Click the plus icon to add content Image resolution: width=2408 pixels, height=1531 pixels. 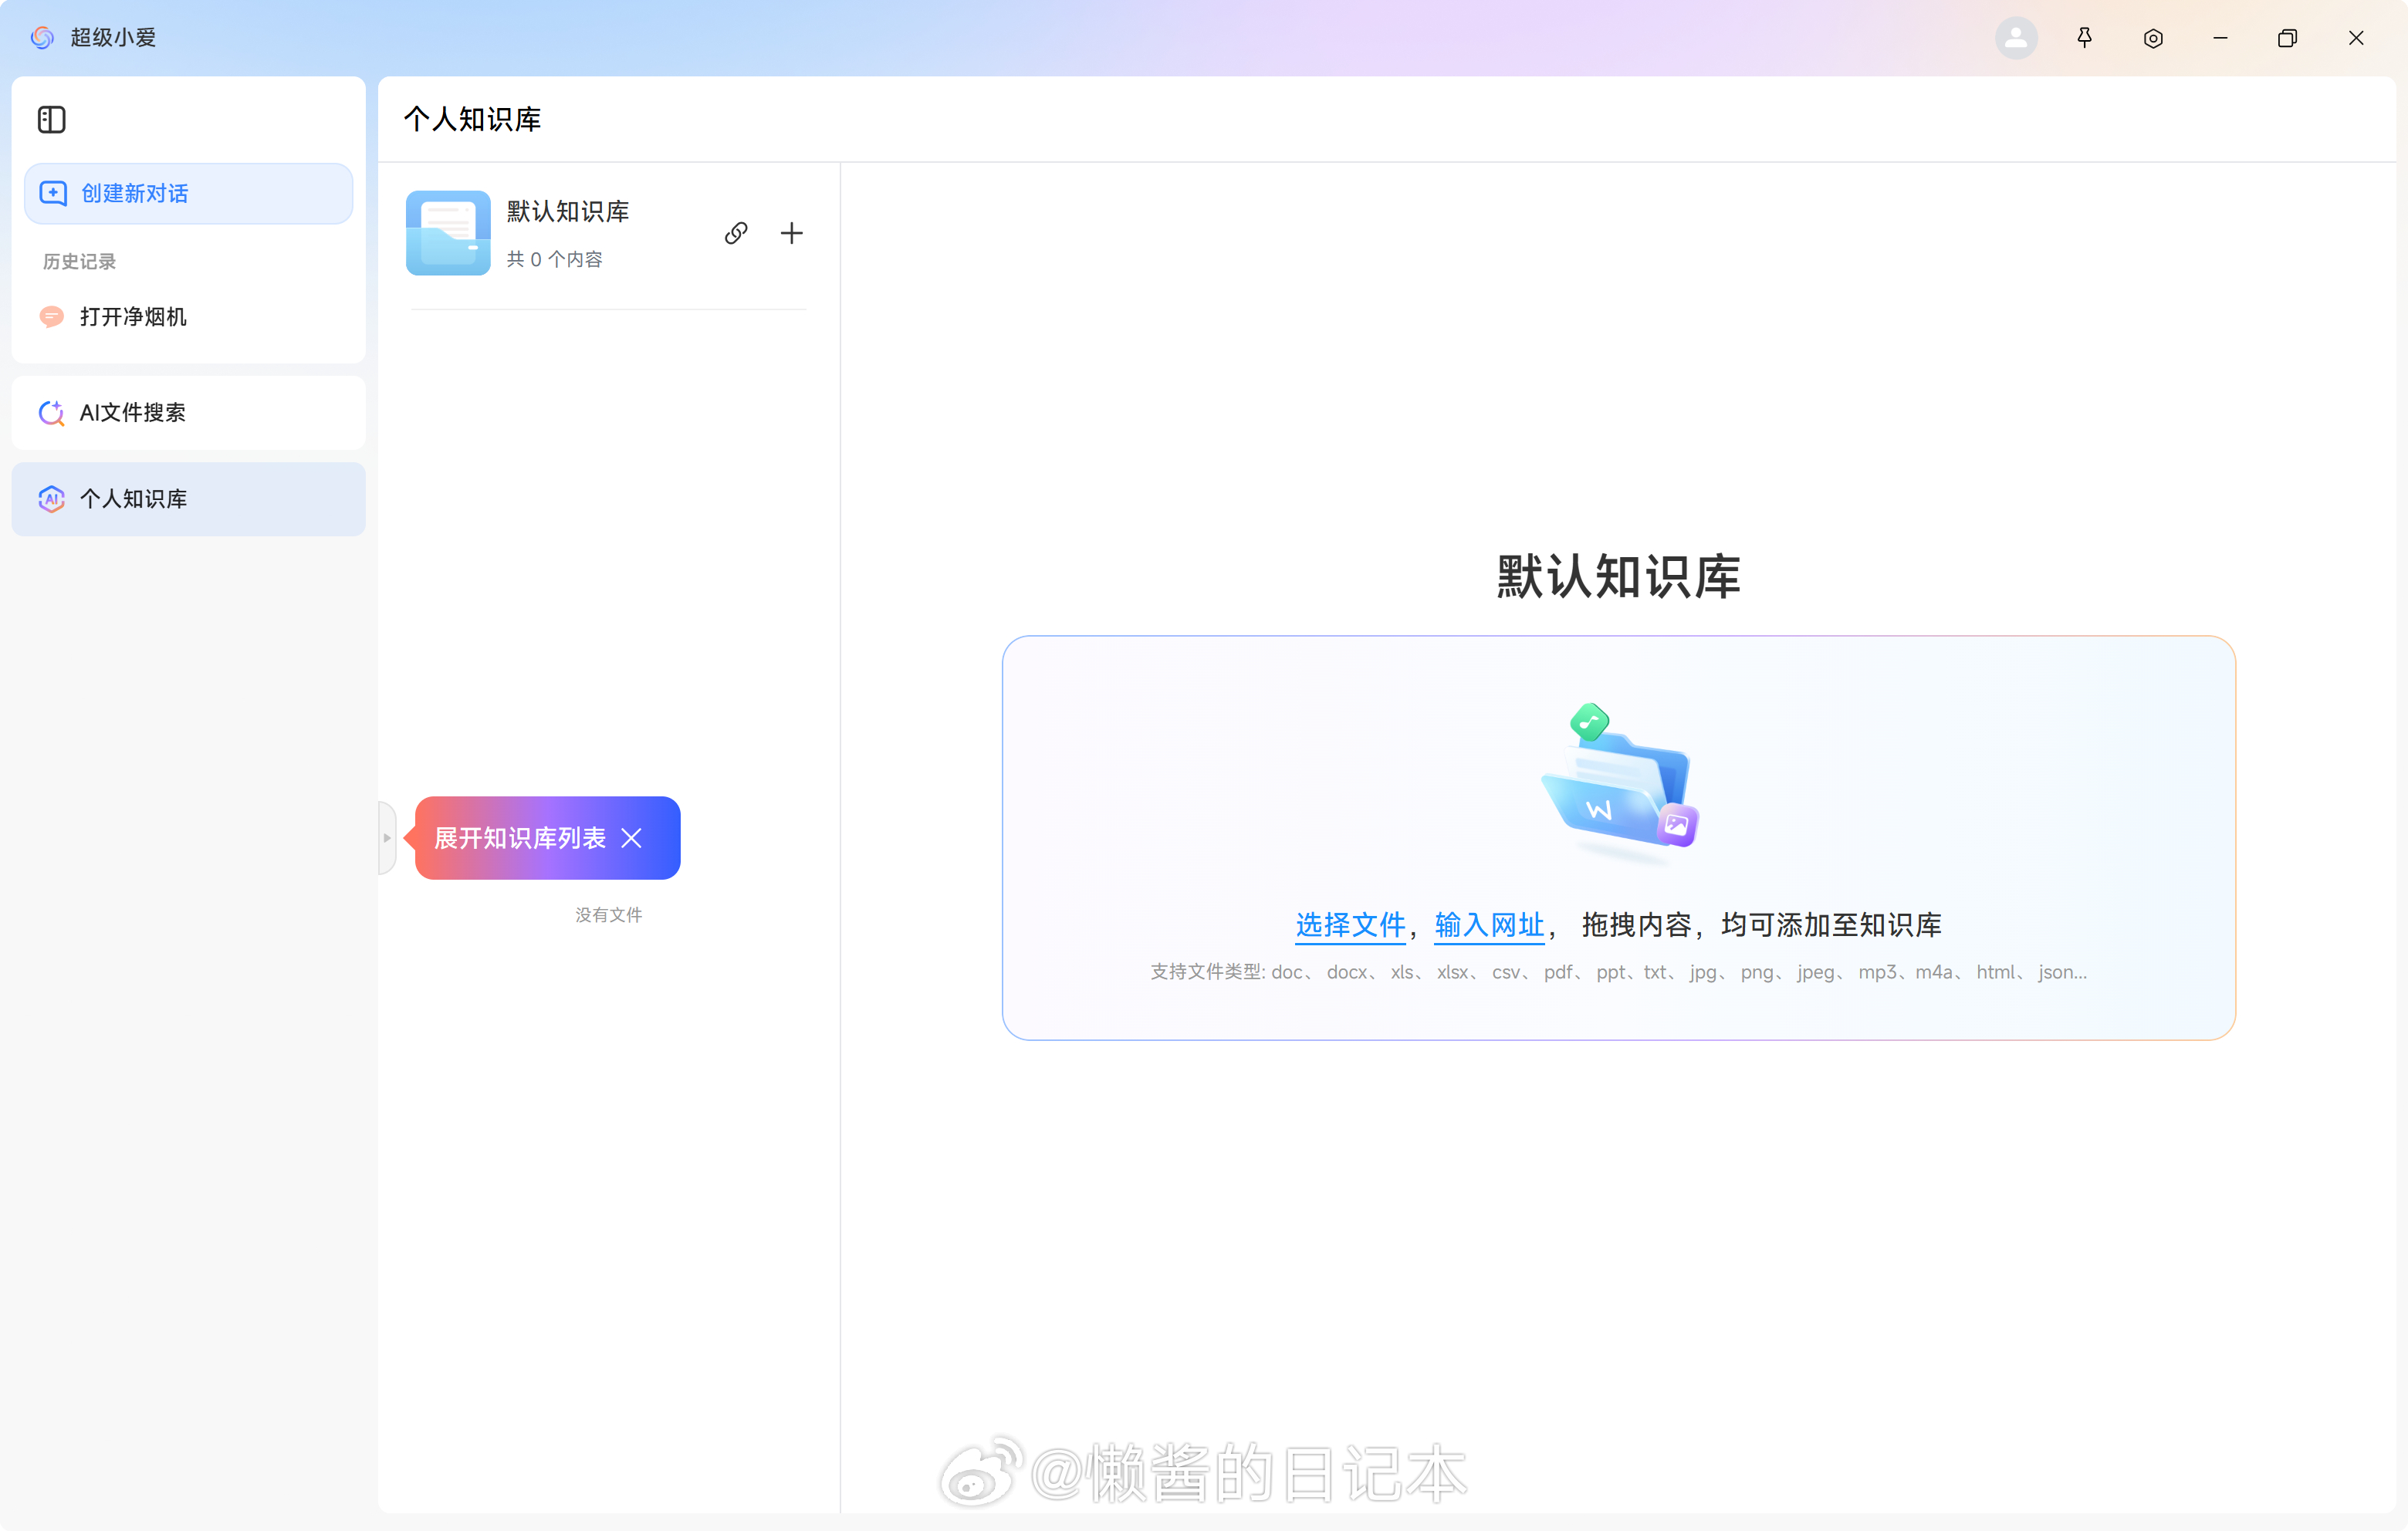[791, 234]
